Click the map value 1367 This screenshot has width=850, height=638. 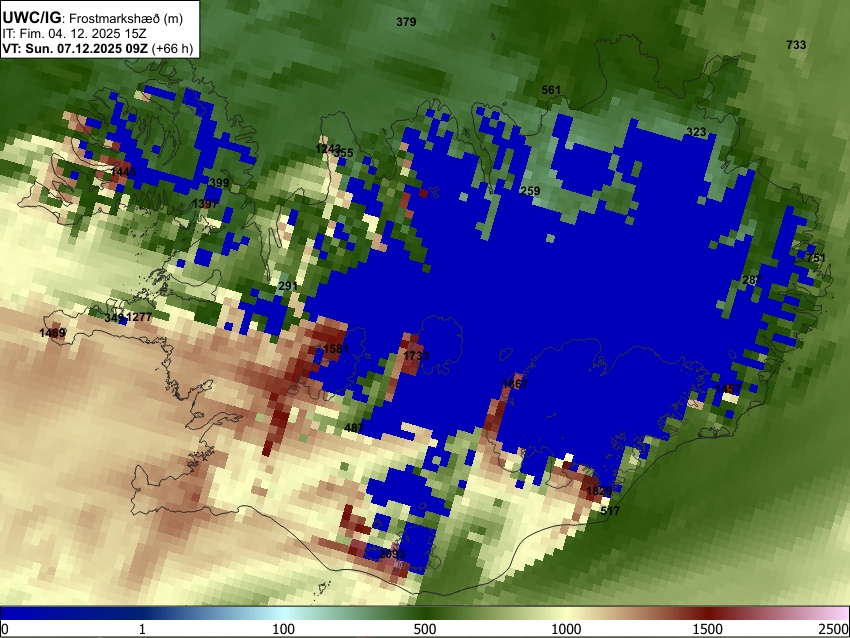515,384
